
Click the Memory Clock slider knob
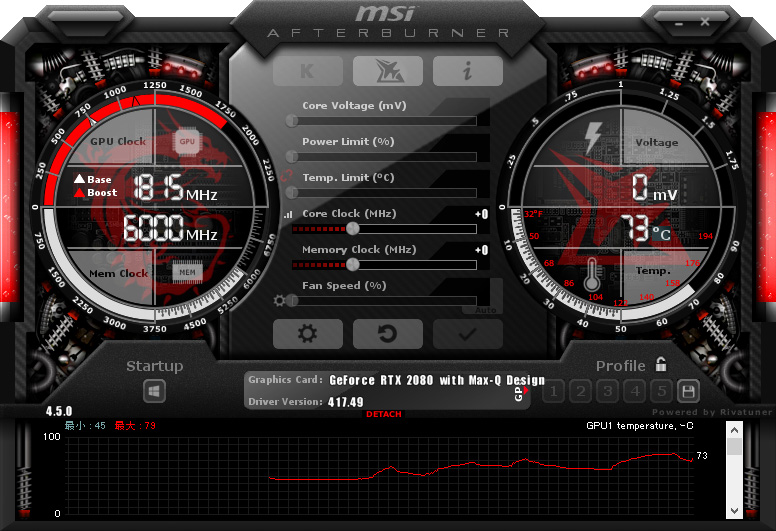click(352, 264)
